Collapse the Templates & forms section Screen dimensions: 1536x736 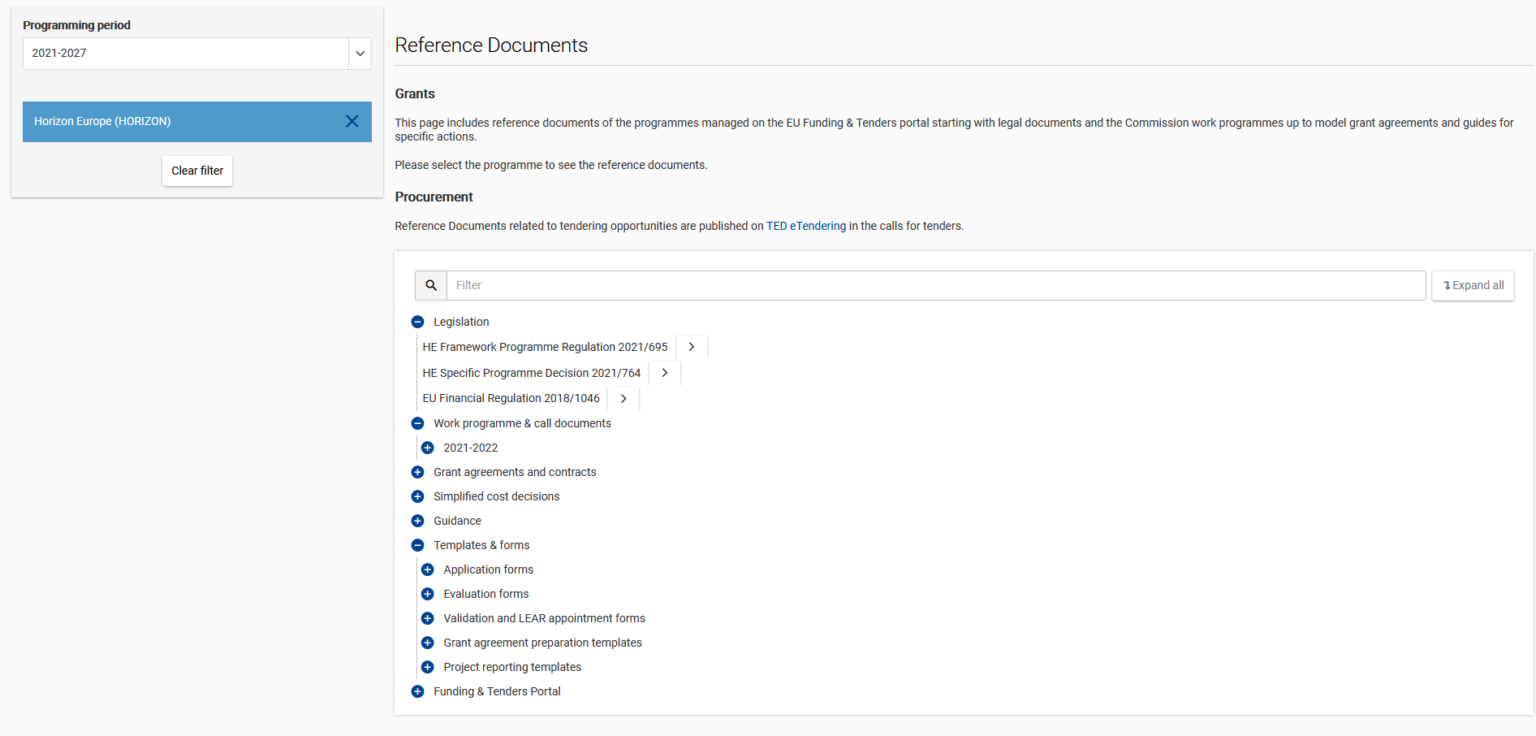pyautogui.click(x=417, y=545)
